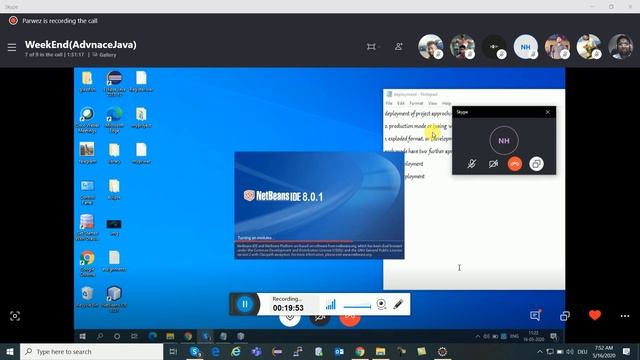Open Notepad Edit menu
The height and width of the screenshot is (360, 640).
401,103
